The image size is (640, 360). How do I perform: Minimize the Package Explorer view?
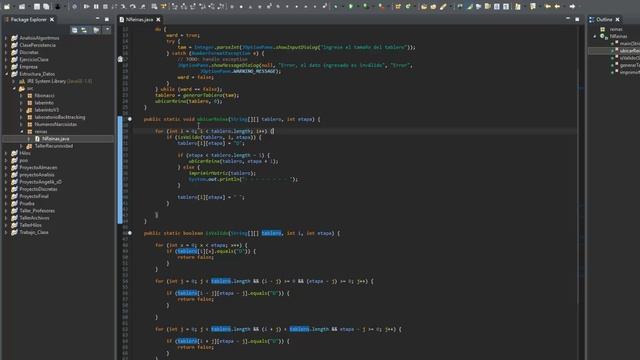[98, 19]
